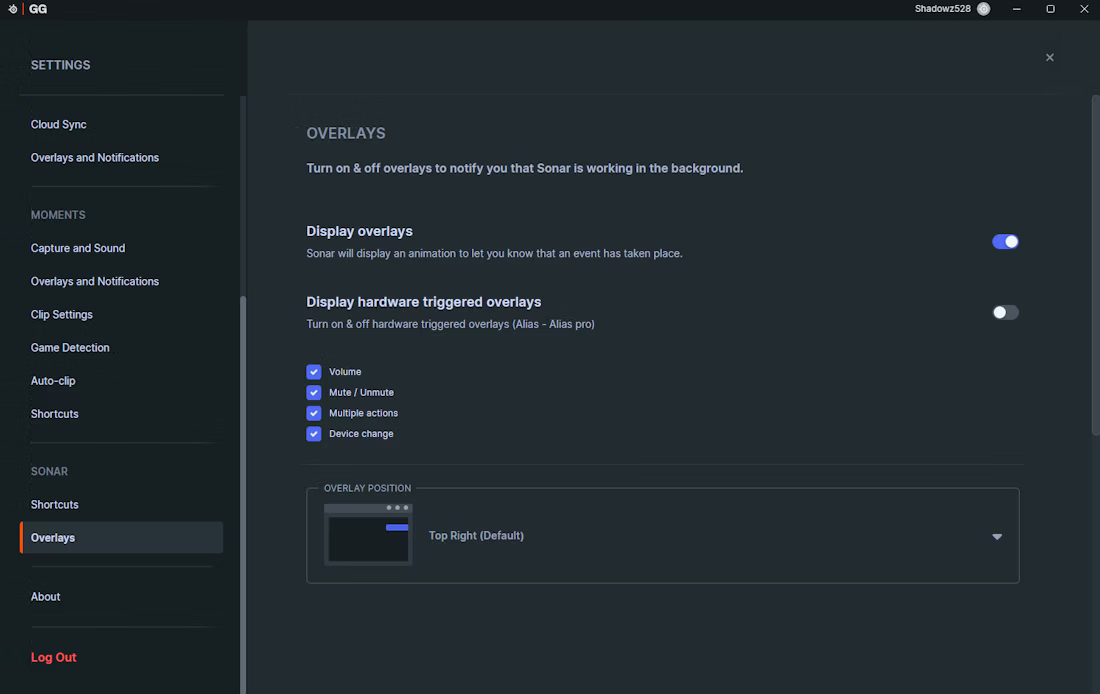Viewport: 1100px width, 694px height.
Task: Click the SONAR section label
Action: pyautogui.click(x=49, y=472)
